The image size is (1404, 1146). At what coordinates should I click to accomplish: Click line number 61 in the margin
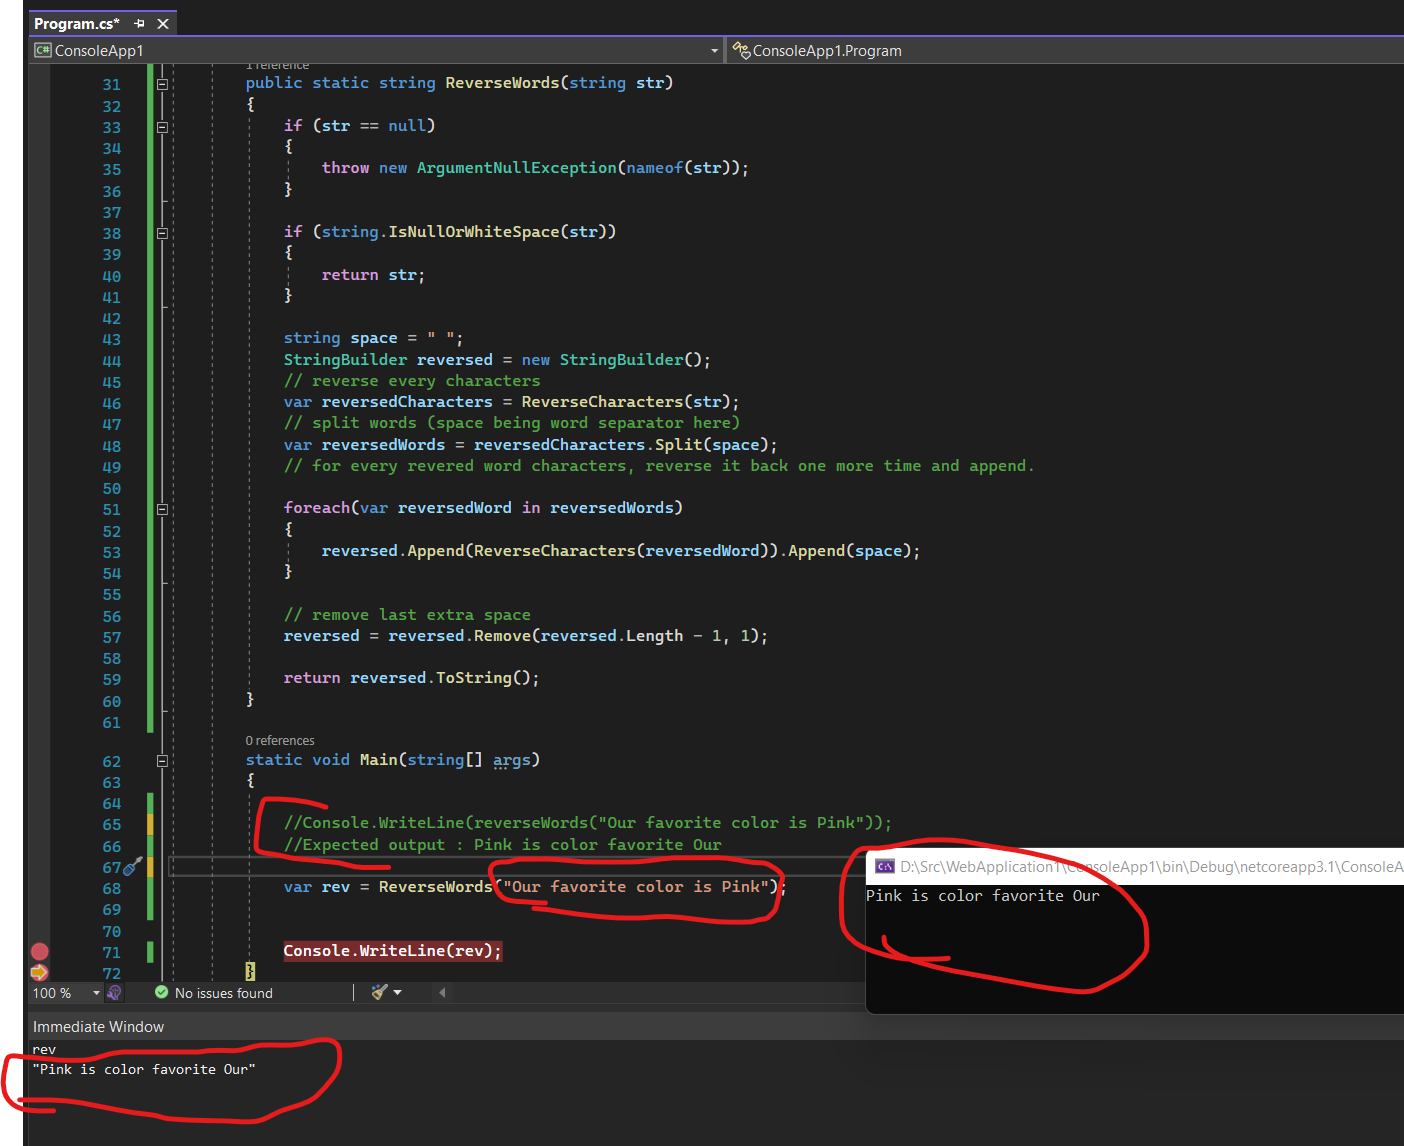pos(111,723)
